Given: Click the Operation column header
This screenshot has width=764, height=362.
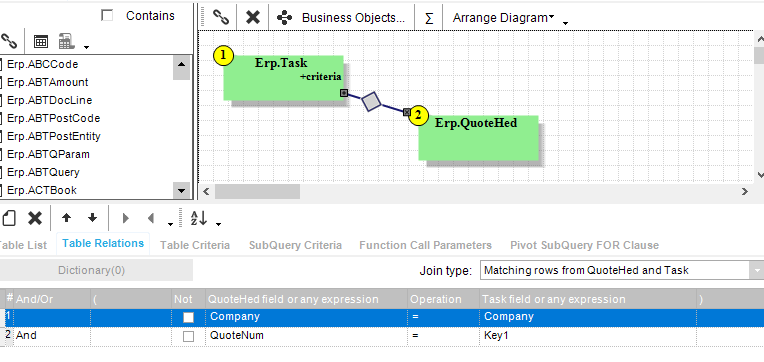Looking at the screenshot, I should pos(443,299).
